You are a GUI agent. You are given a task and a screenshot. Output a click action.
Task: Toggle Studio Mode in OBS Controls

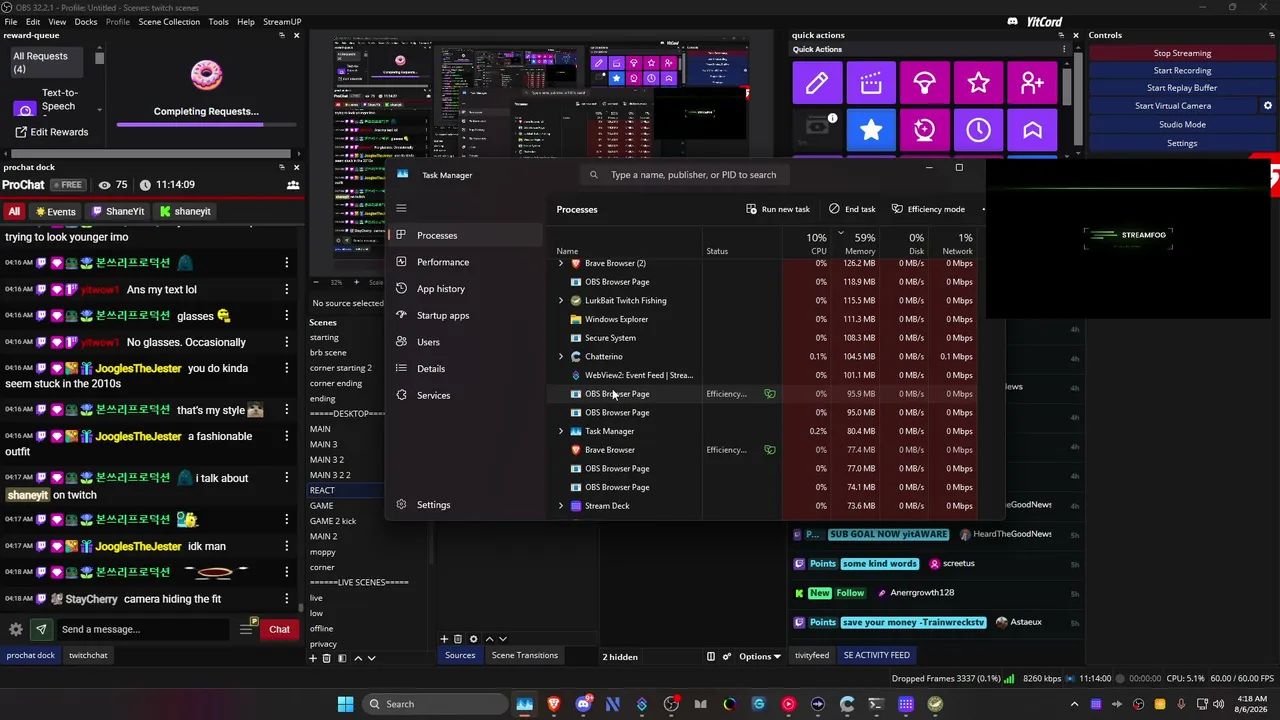(1182, 125)
